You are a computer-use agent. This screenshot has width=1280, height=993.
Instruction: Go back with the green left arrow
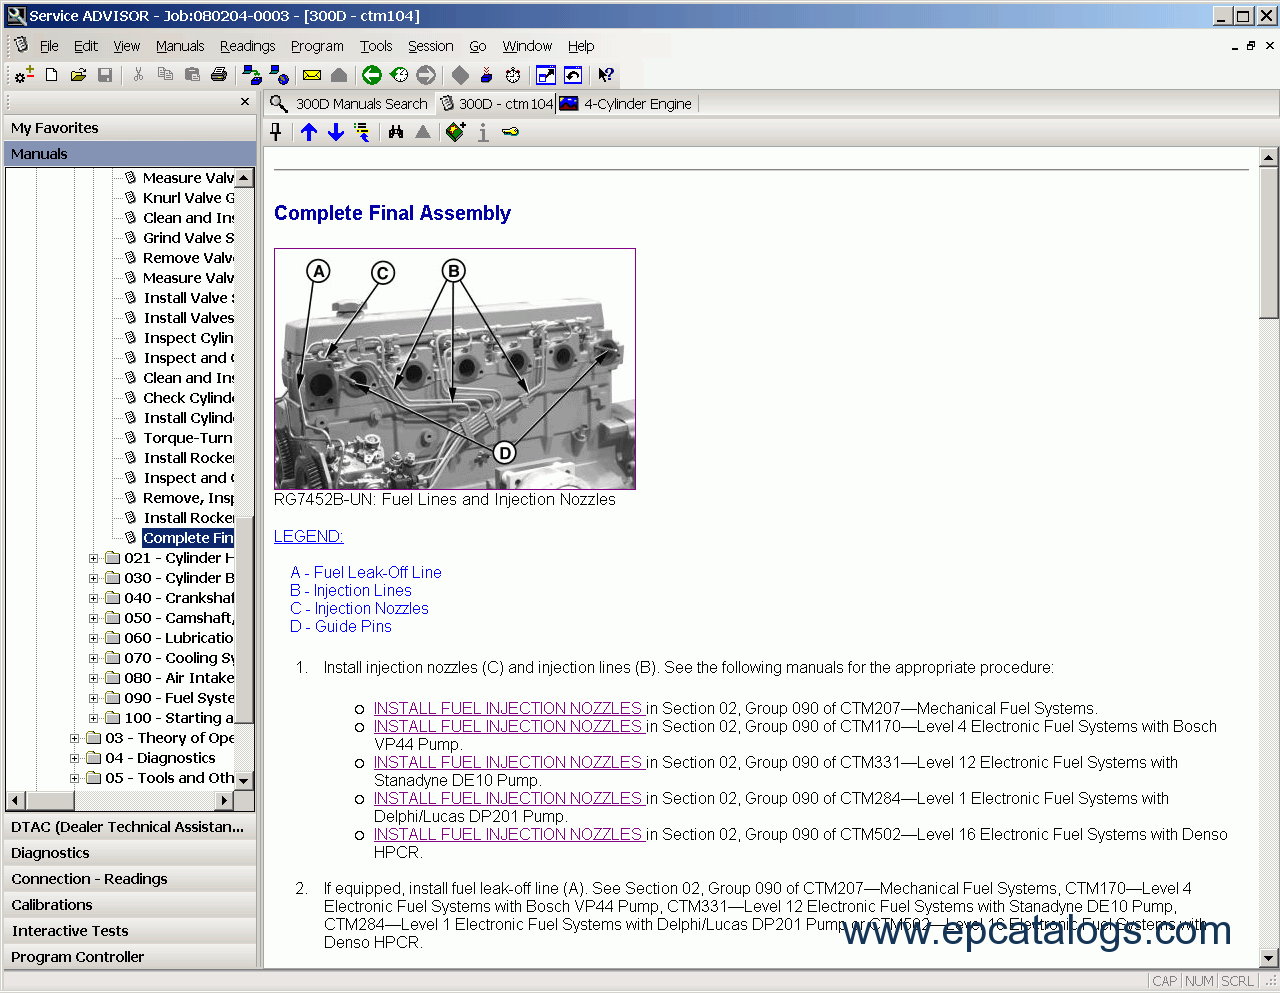point(372,75)
